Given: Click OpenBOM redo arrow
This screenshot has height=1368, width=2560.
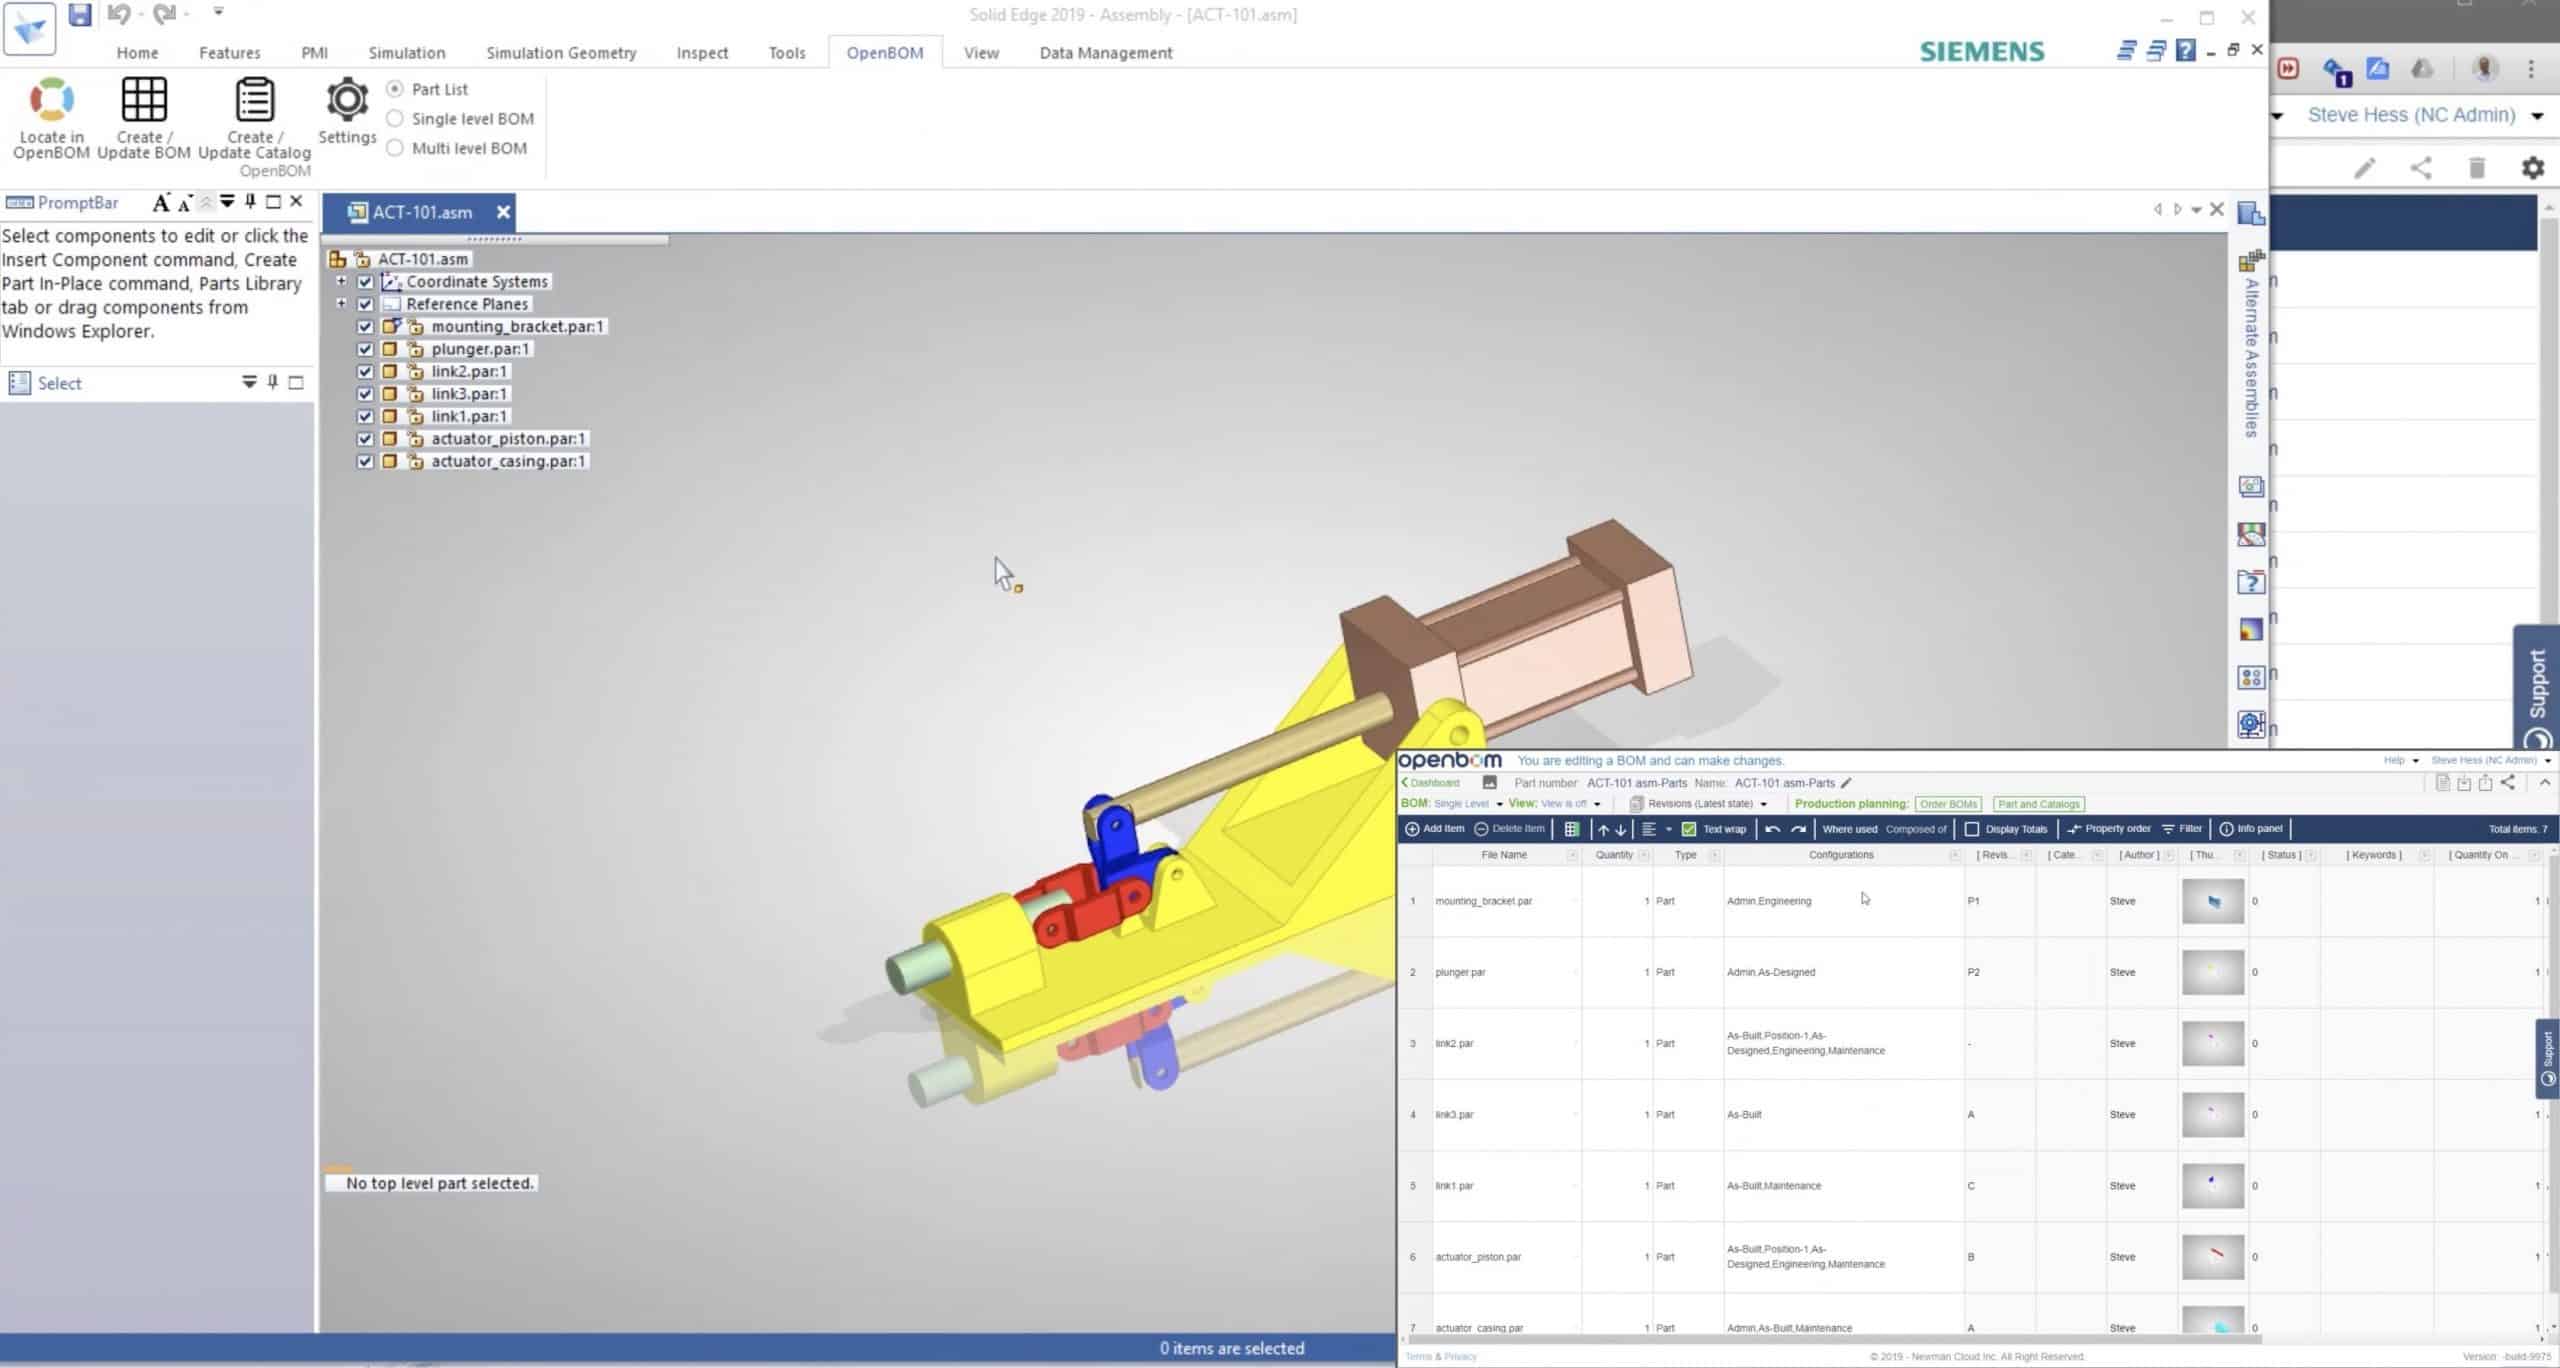Looking at the screenshot, I should [x=1798, y=829].
